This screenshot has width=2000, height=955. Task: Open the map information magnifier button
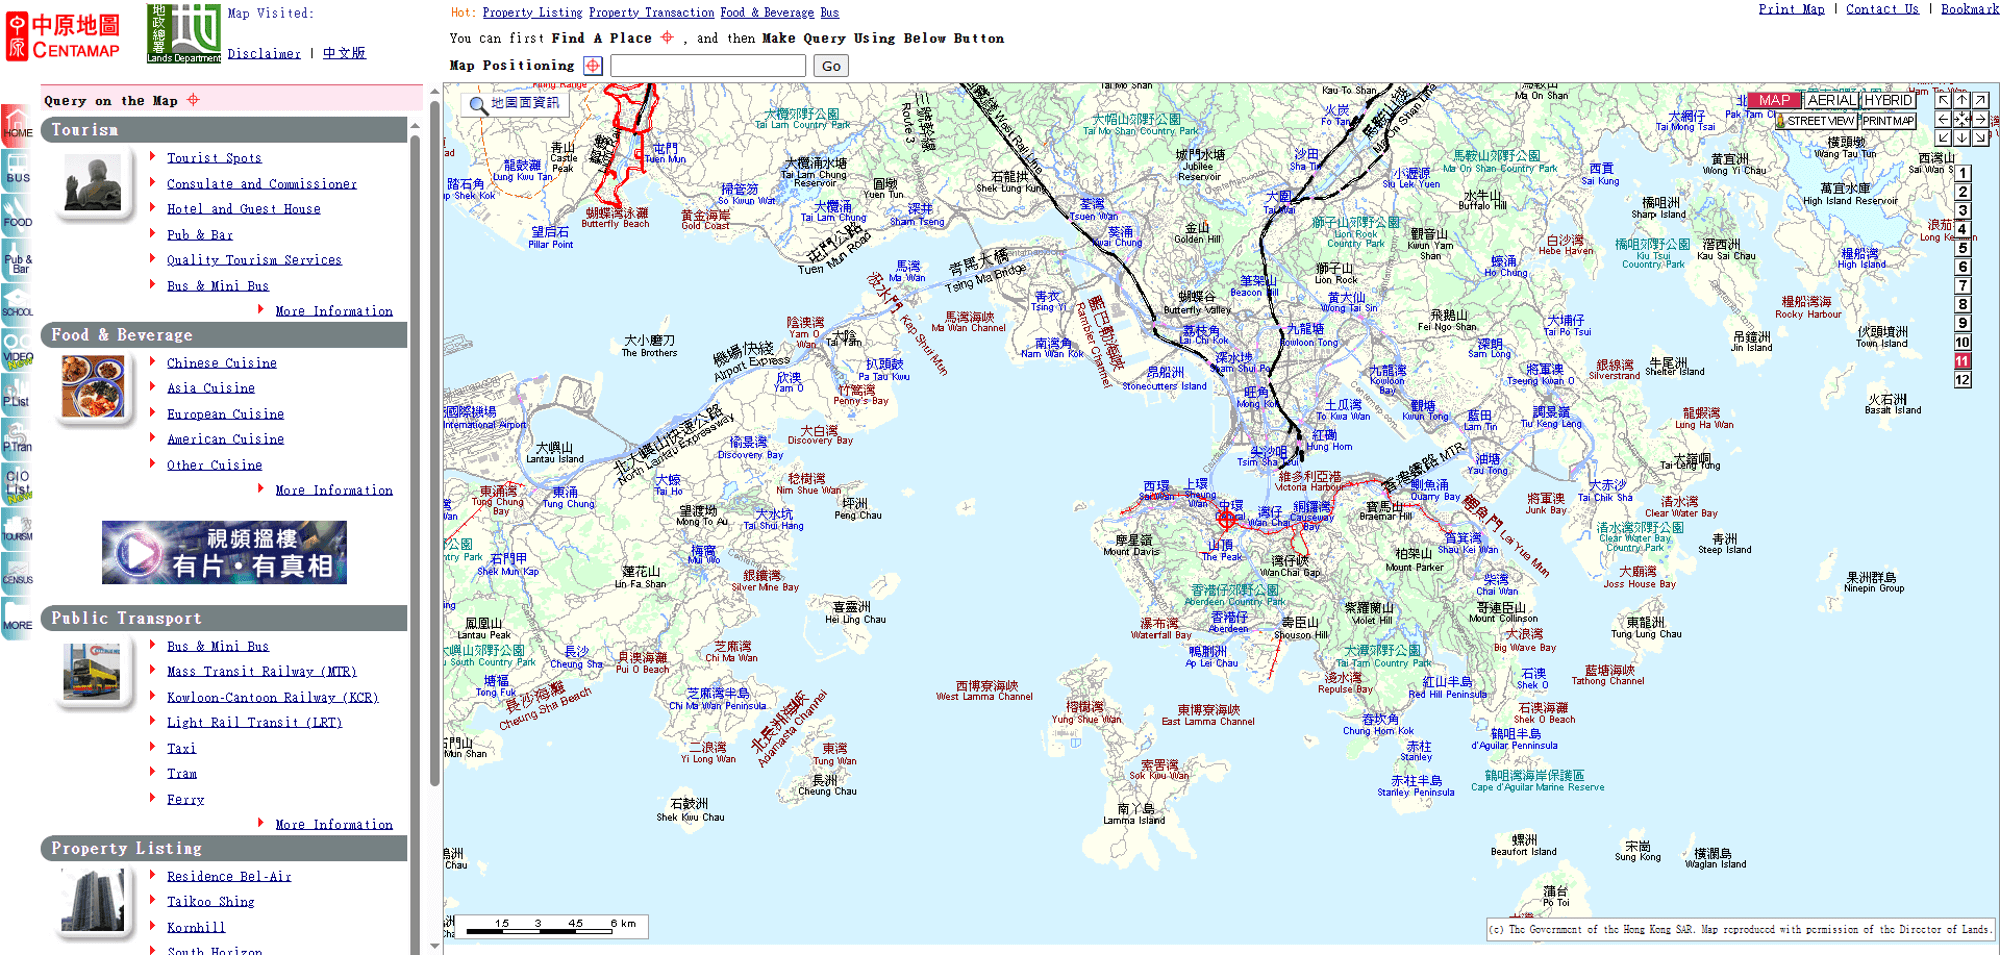pos(479,104)
